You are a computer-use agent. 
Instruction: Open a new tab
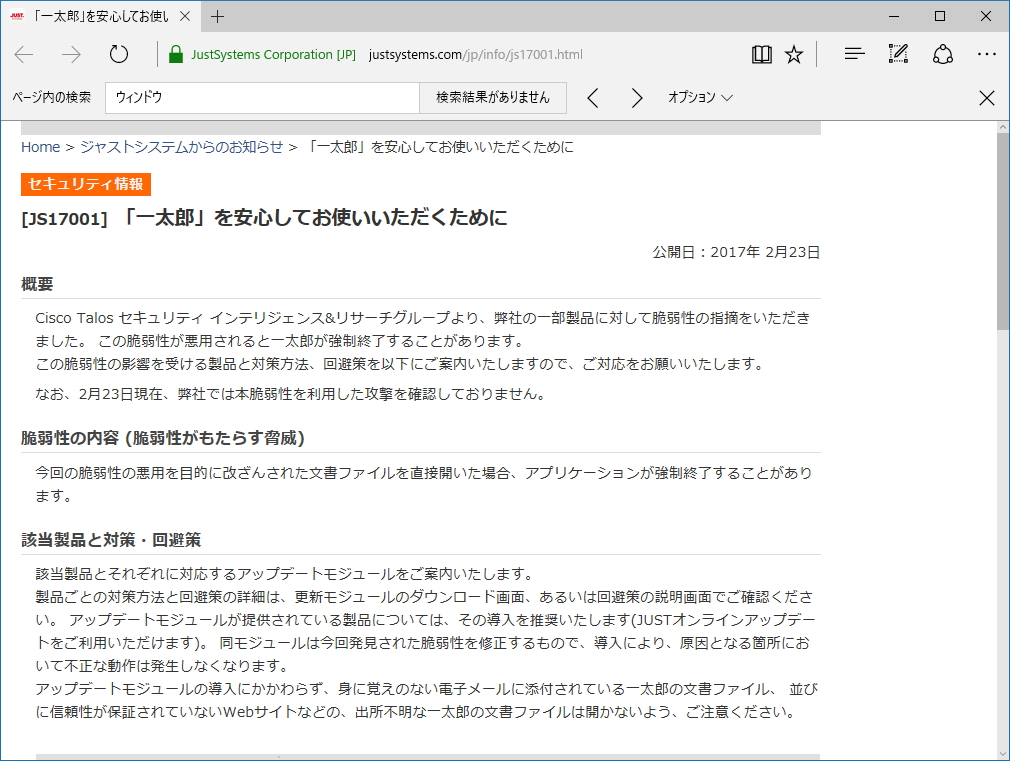click(x=219, y=16)
